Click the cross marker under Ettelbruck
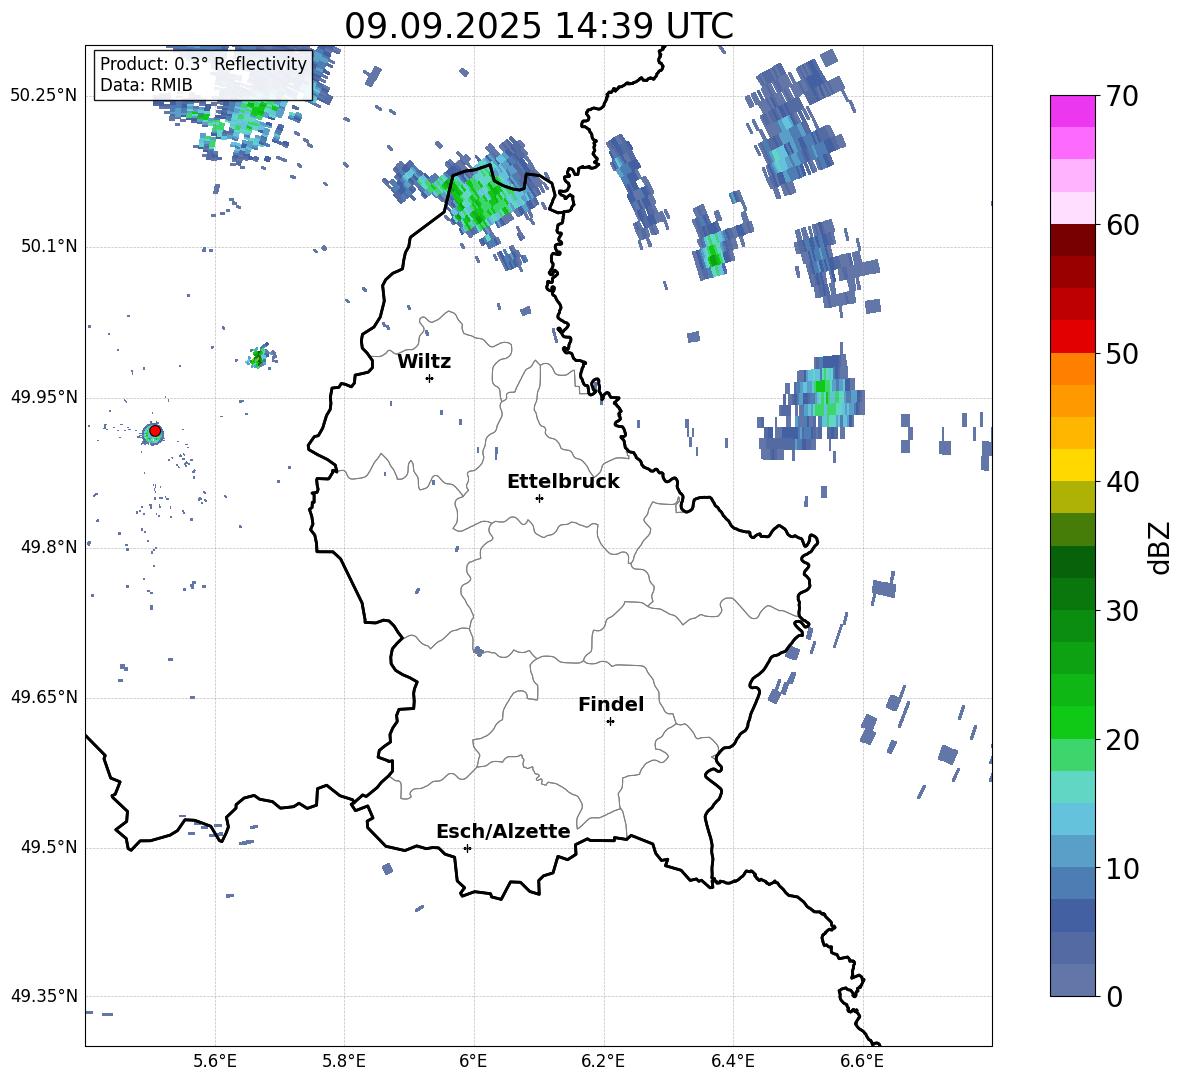Image resolution: width=1184 pixels, height=1081 pixels. coord(539,498)
